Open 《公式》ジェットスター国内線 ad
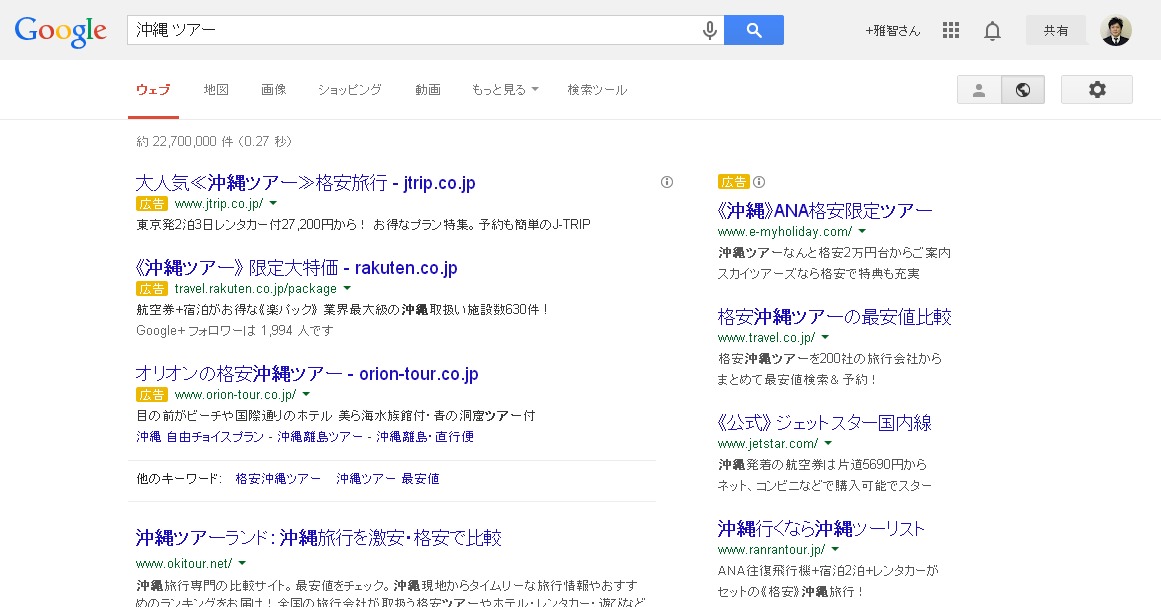Viewport: 1161px width, 607px height. (x=824, y=423)
